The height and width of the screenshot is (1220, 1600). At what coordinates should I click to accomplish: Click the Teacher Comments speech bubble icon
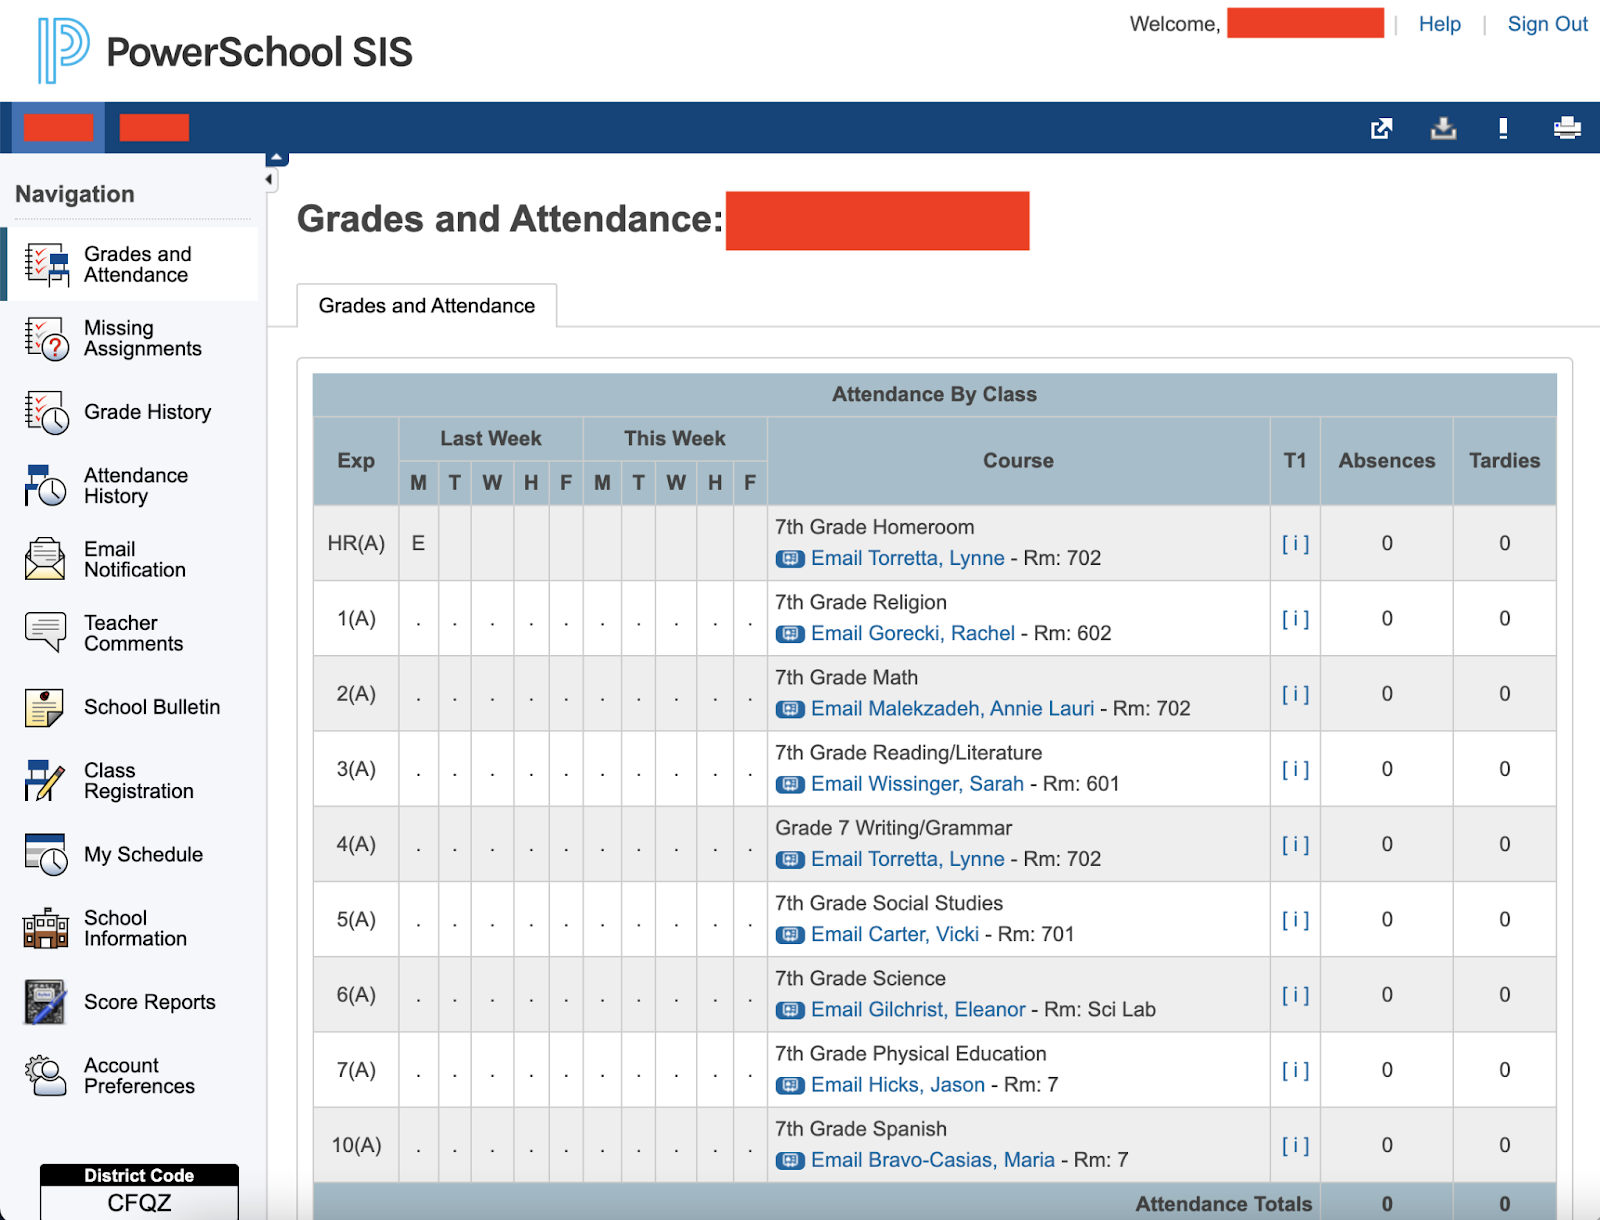tap(45, 633)
